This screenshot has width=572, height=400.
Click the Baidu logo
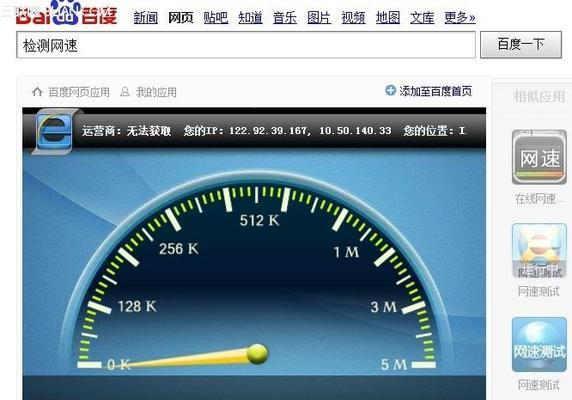point(67,13)
